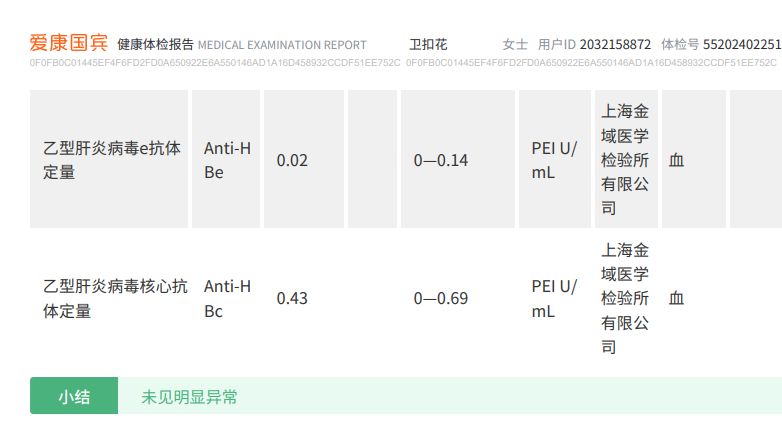Image resolution: width=782 pixels, height=424 pixels.
Task: Select the result value 0.02
Action: coord(292,160)
